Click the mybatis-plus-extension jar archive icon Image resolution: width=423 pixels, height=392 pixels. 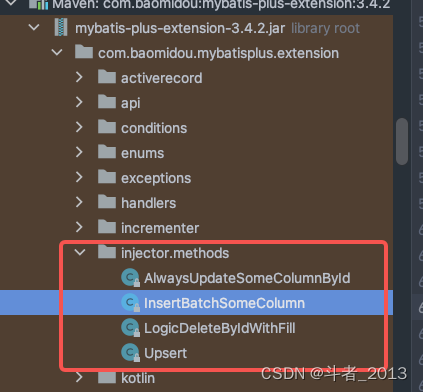[x=61, y=27]
